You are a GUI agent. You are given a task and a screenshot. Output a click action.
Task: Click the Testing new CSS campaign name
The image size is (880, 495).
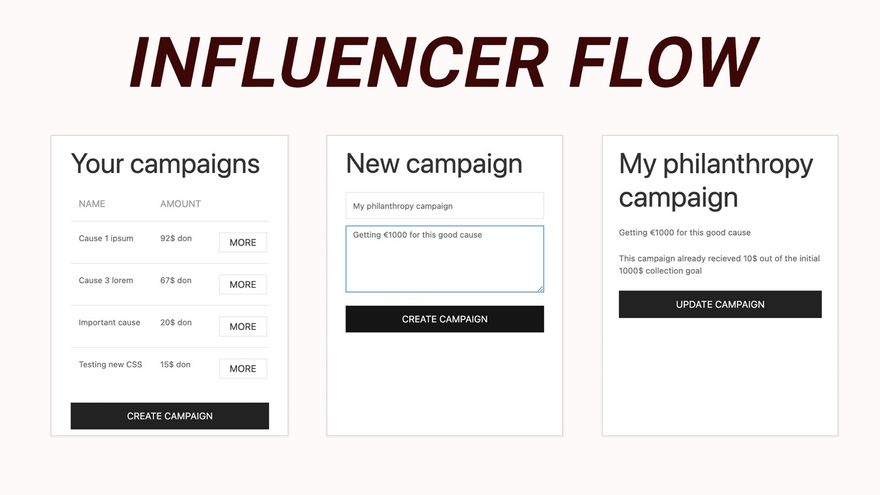[x=111, y=365]
